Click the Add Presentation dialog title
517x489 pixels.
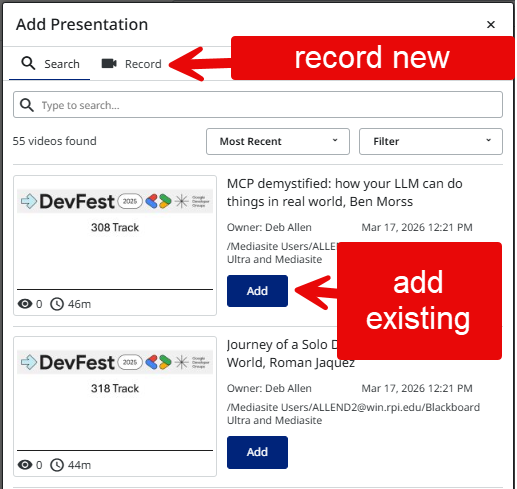pyautogui.click(x=82, y=25)
